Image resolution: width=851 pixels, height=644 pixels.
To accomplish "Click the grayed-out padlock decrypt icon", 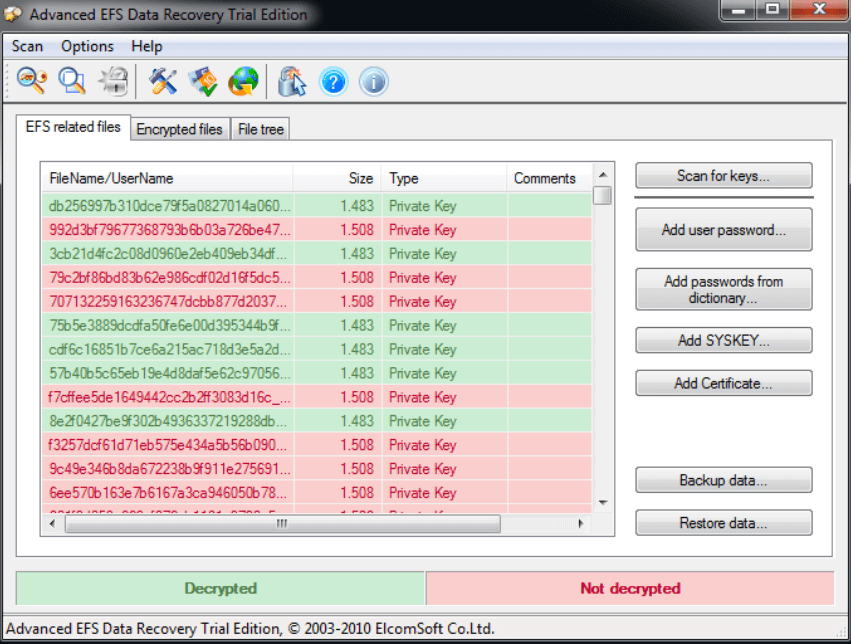I will (x=115, y=81).
